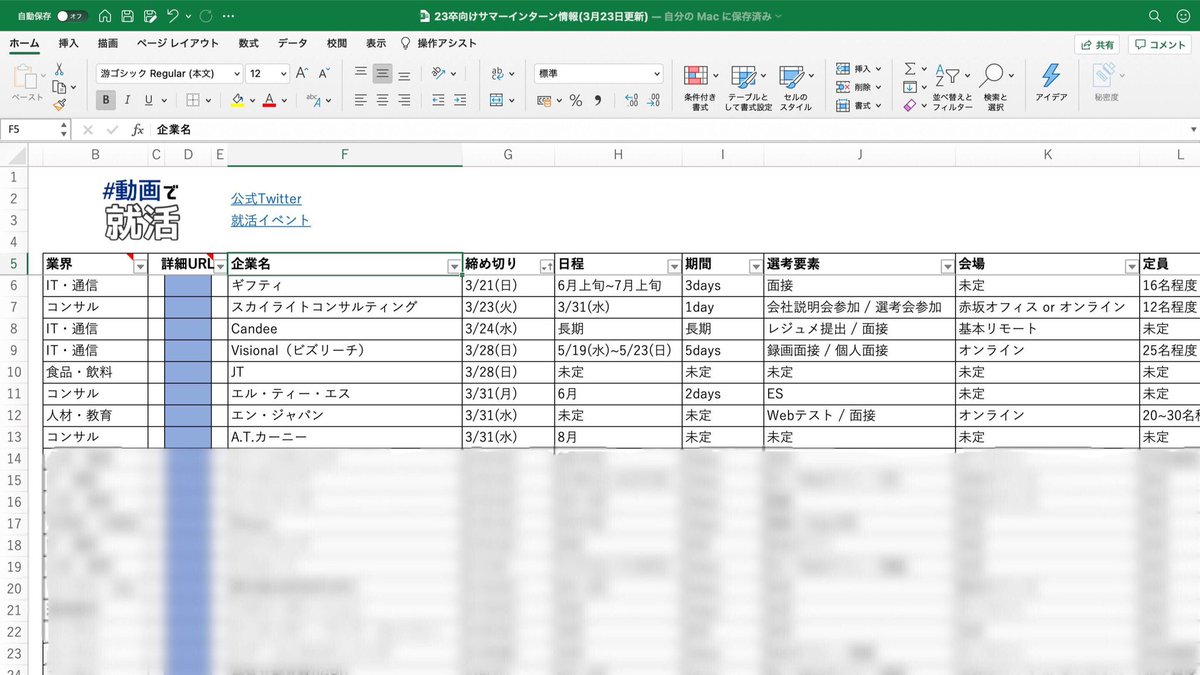This screenshot has width=1200, height=675.
Task: Click the コメント comments button
Action: pyautogui.click(x=1160, y=45)
